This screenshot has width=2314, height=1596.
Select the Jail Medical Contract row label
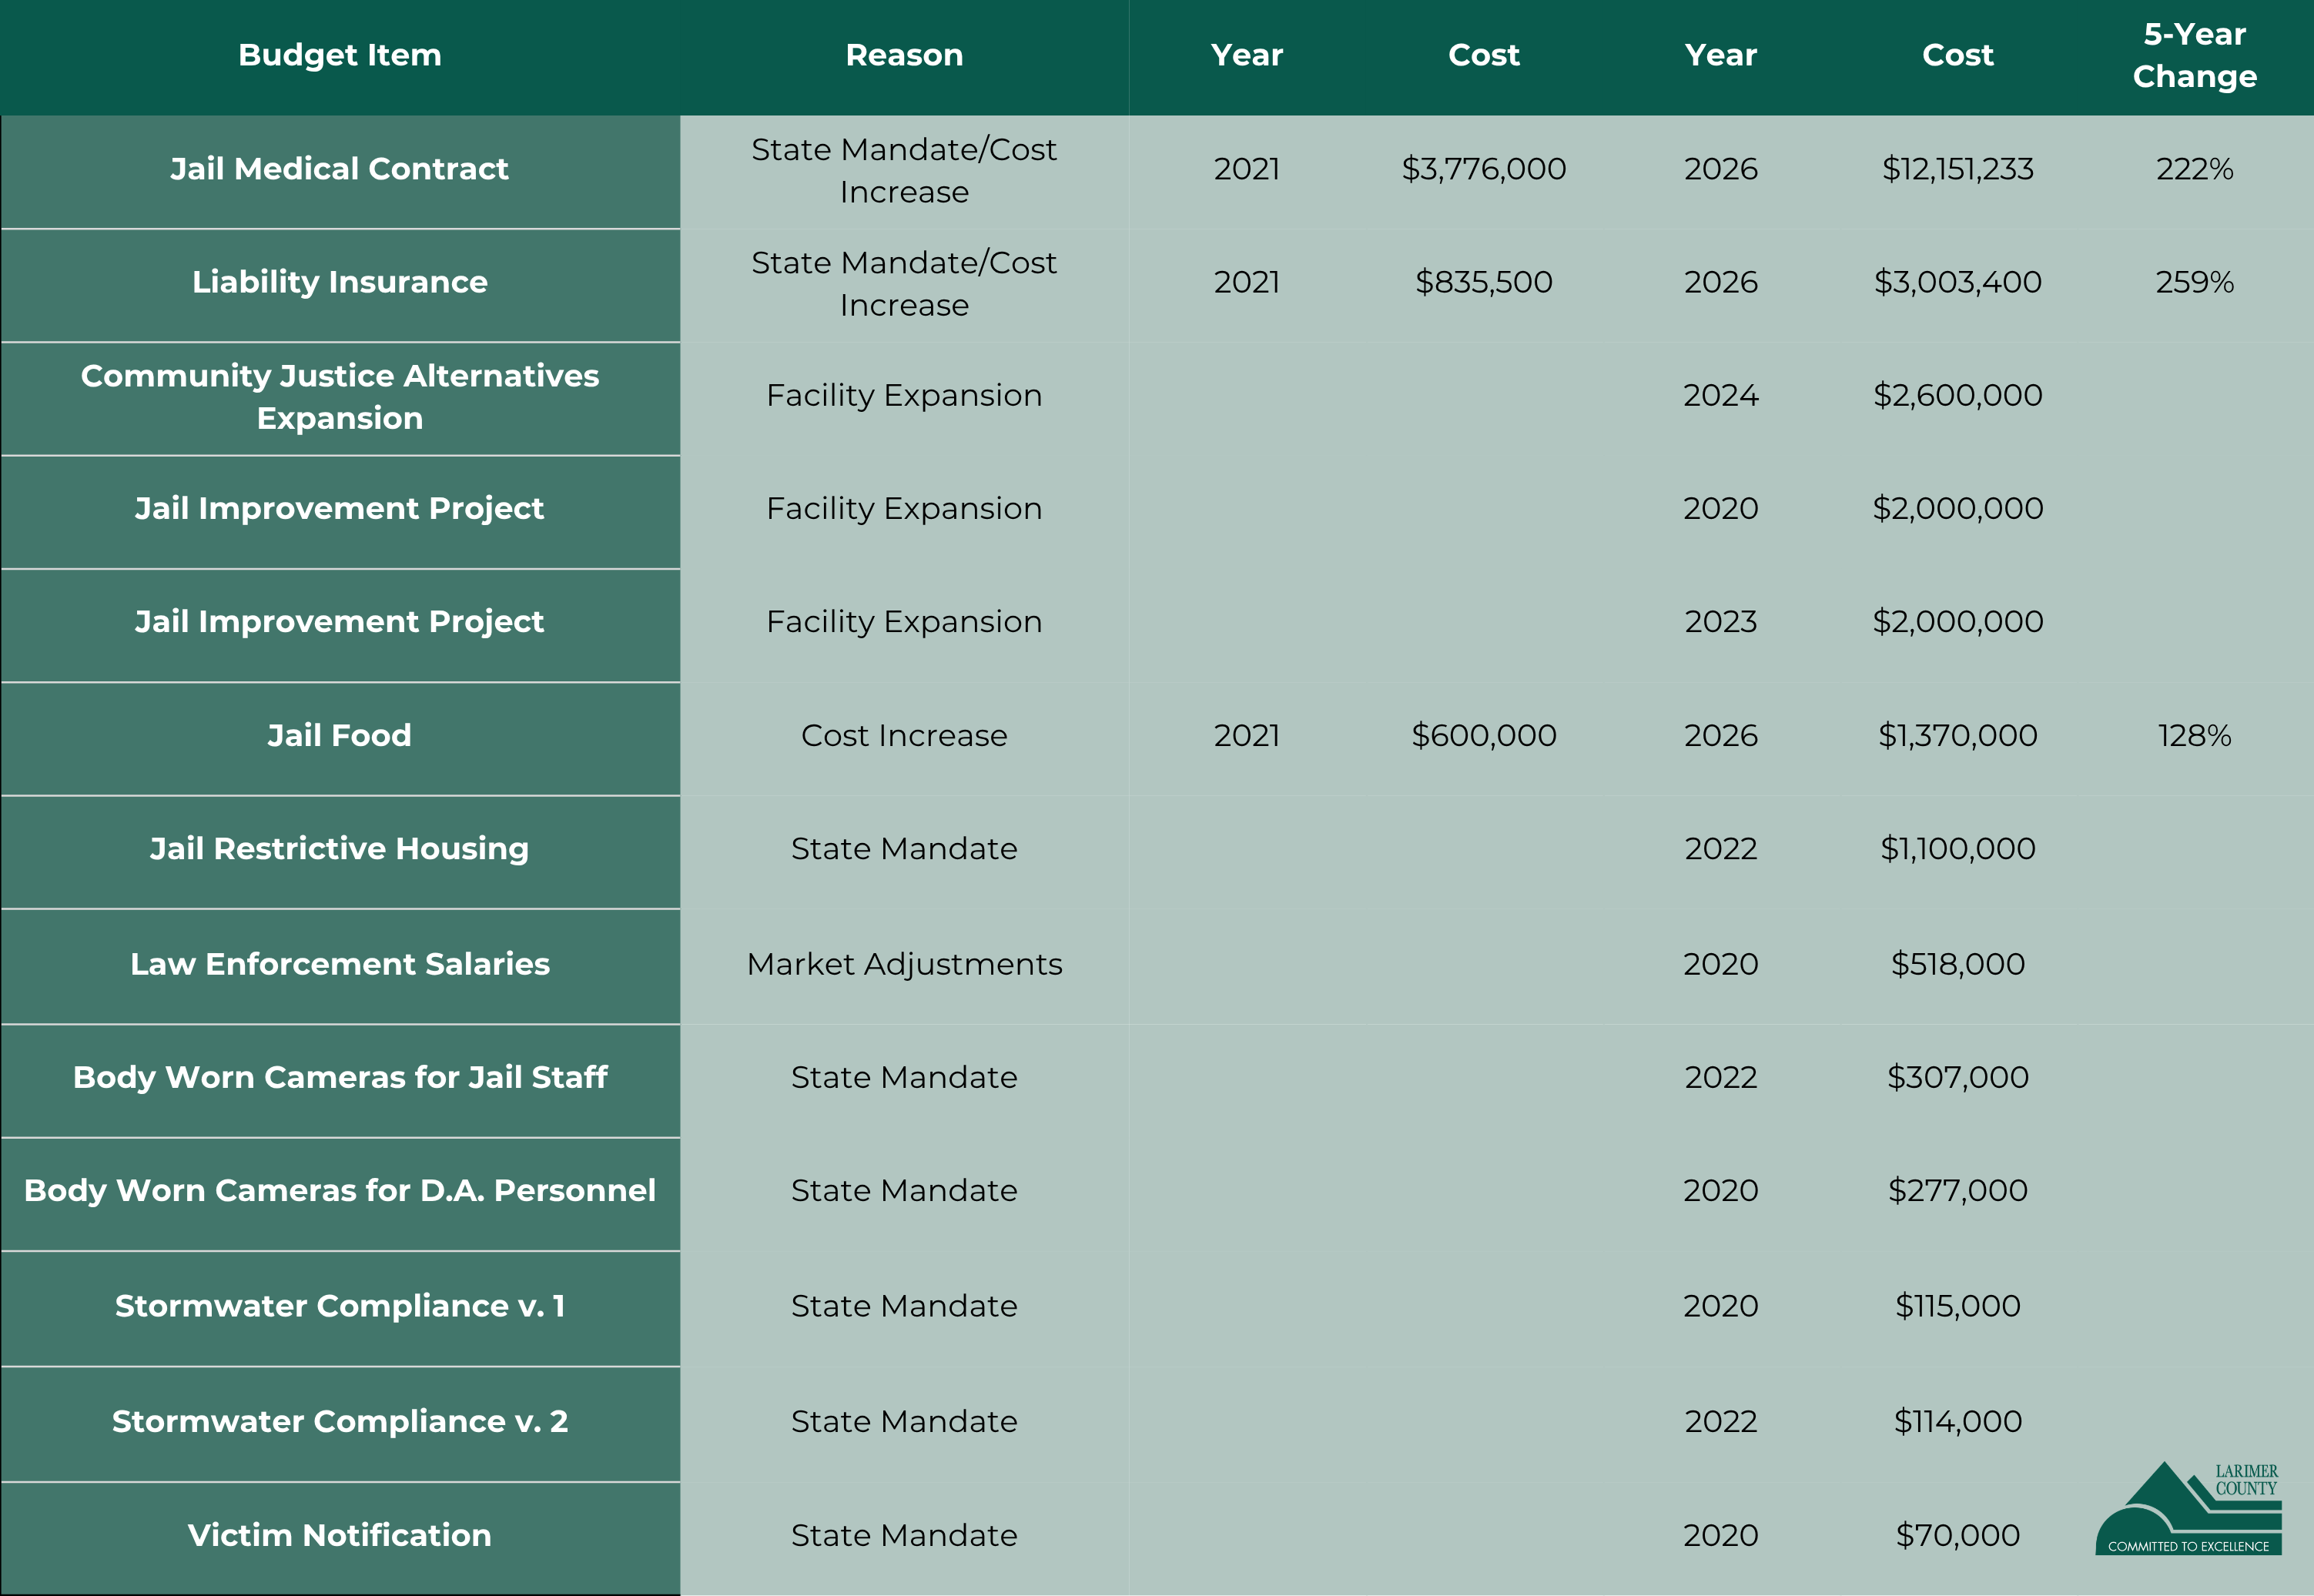point(340,169)
